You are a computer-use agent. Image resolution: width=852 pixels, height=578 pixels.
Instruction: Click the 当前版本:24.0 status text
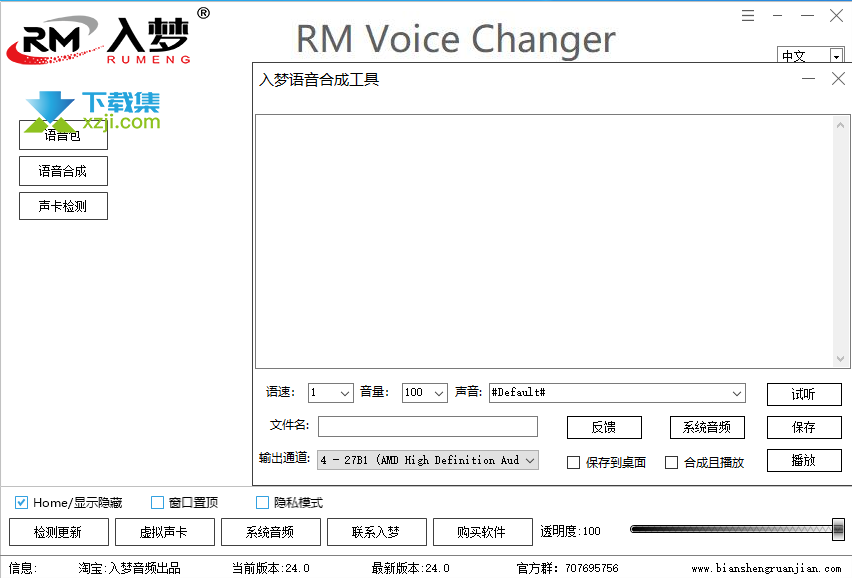(271, 568)
